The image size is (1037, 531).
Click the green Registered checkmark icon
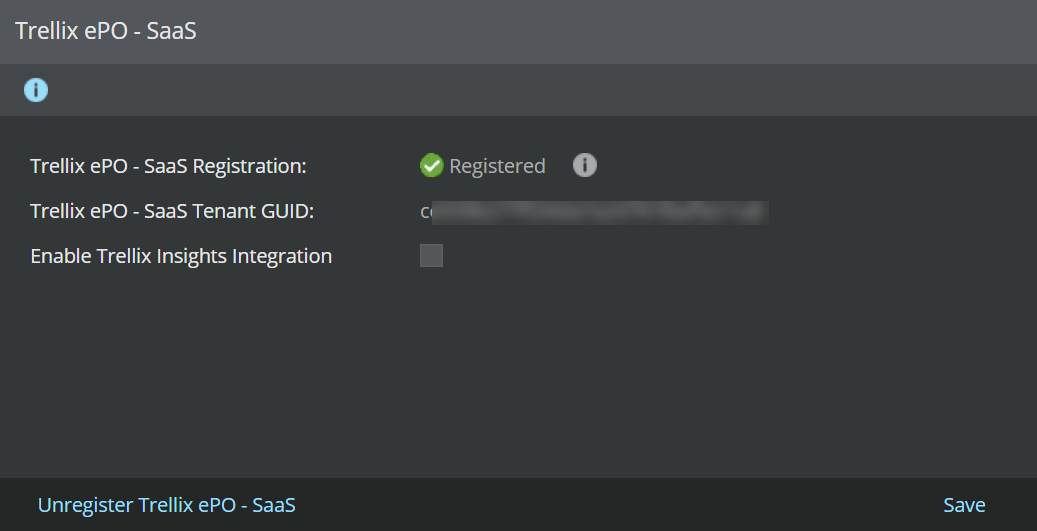[431, 165]
